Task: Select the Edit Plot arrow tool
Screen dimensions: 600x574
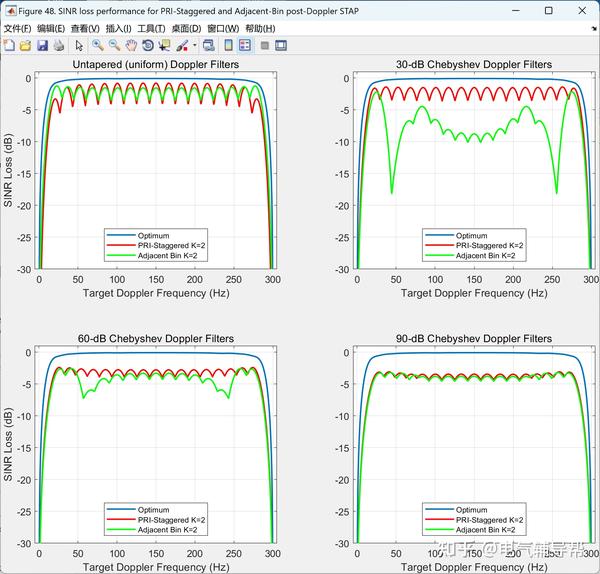Action: [79, 46]
